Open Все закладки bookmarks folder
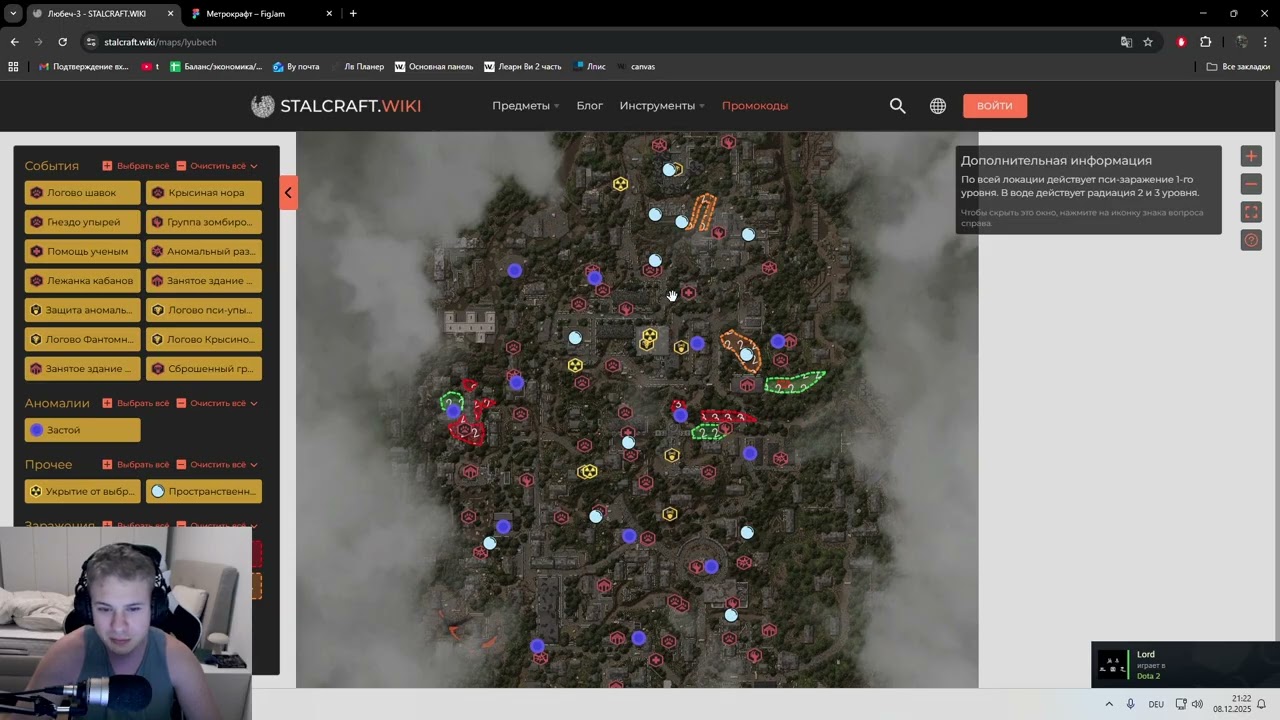Screen dimensions: 1280x720 [1238, 67]
